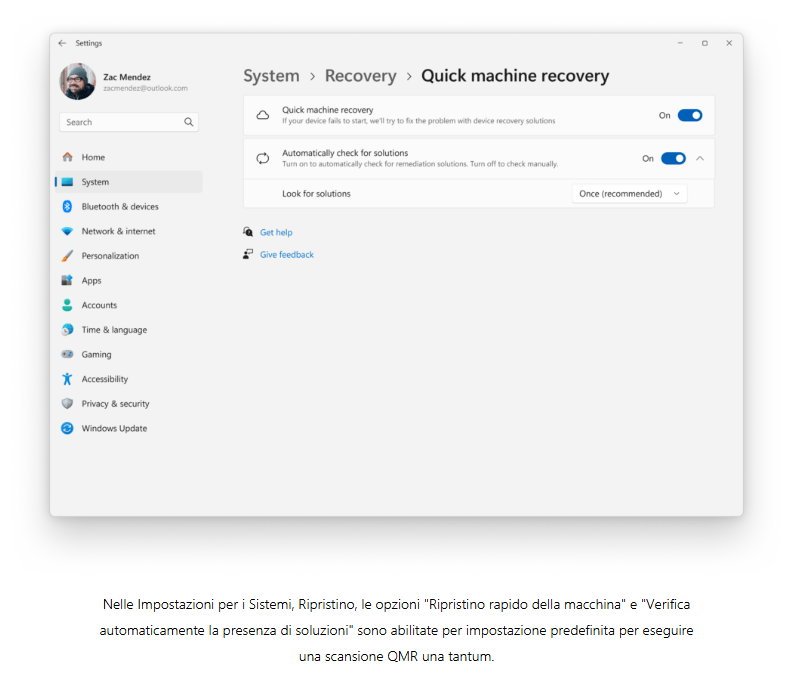The width and height of the screenshot is (786, 674).
Task: Click the Personalization paintbrush icon
Action: 67,256
